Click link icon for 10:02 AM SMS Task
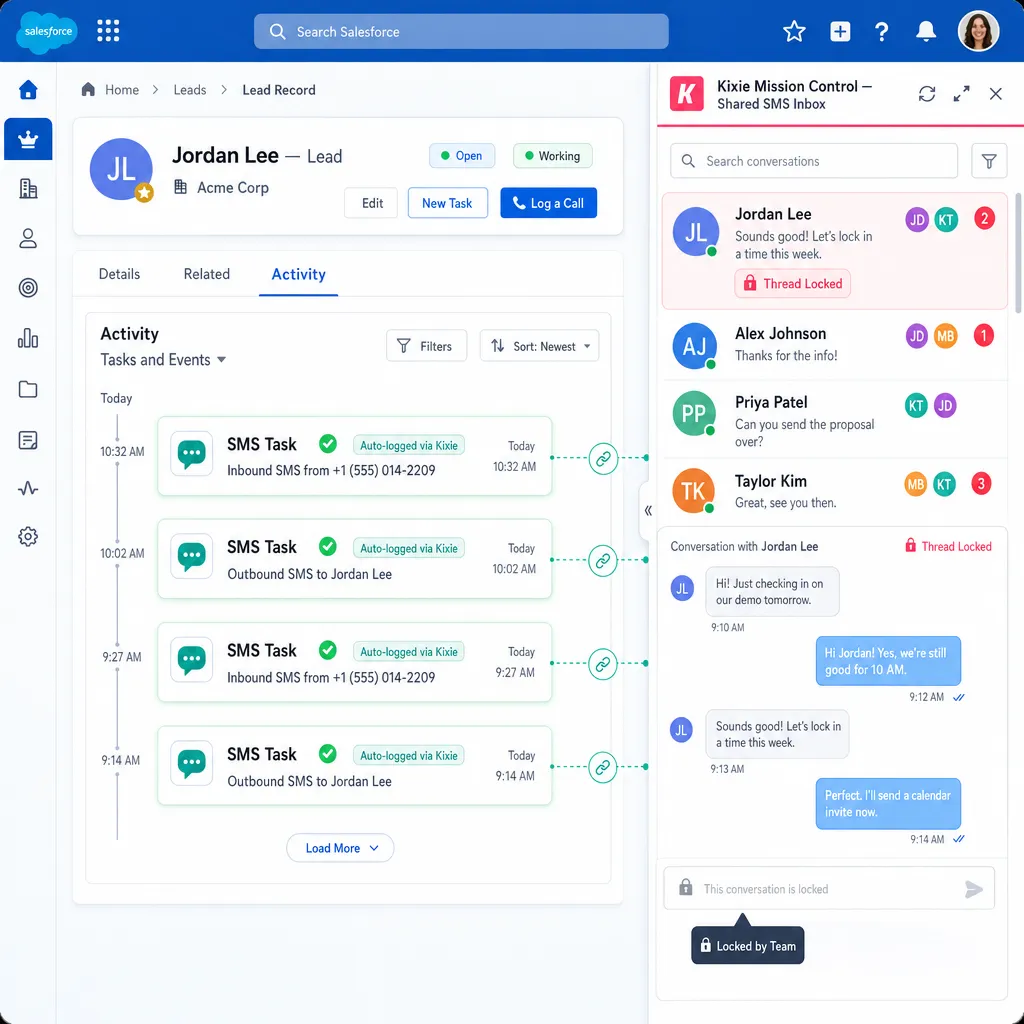 [603, 560]
